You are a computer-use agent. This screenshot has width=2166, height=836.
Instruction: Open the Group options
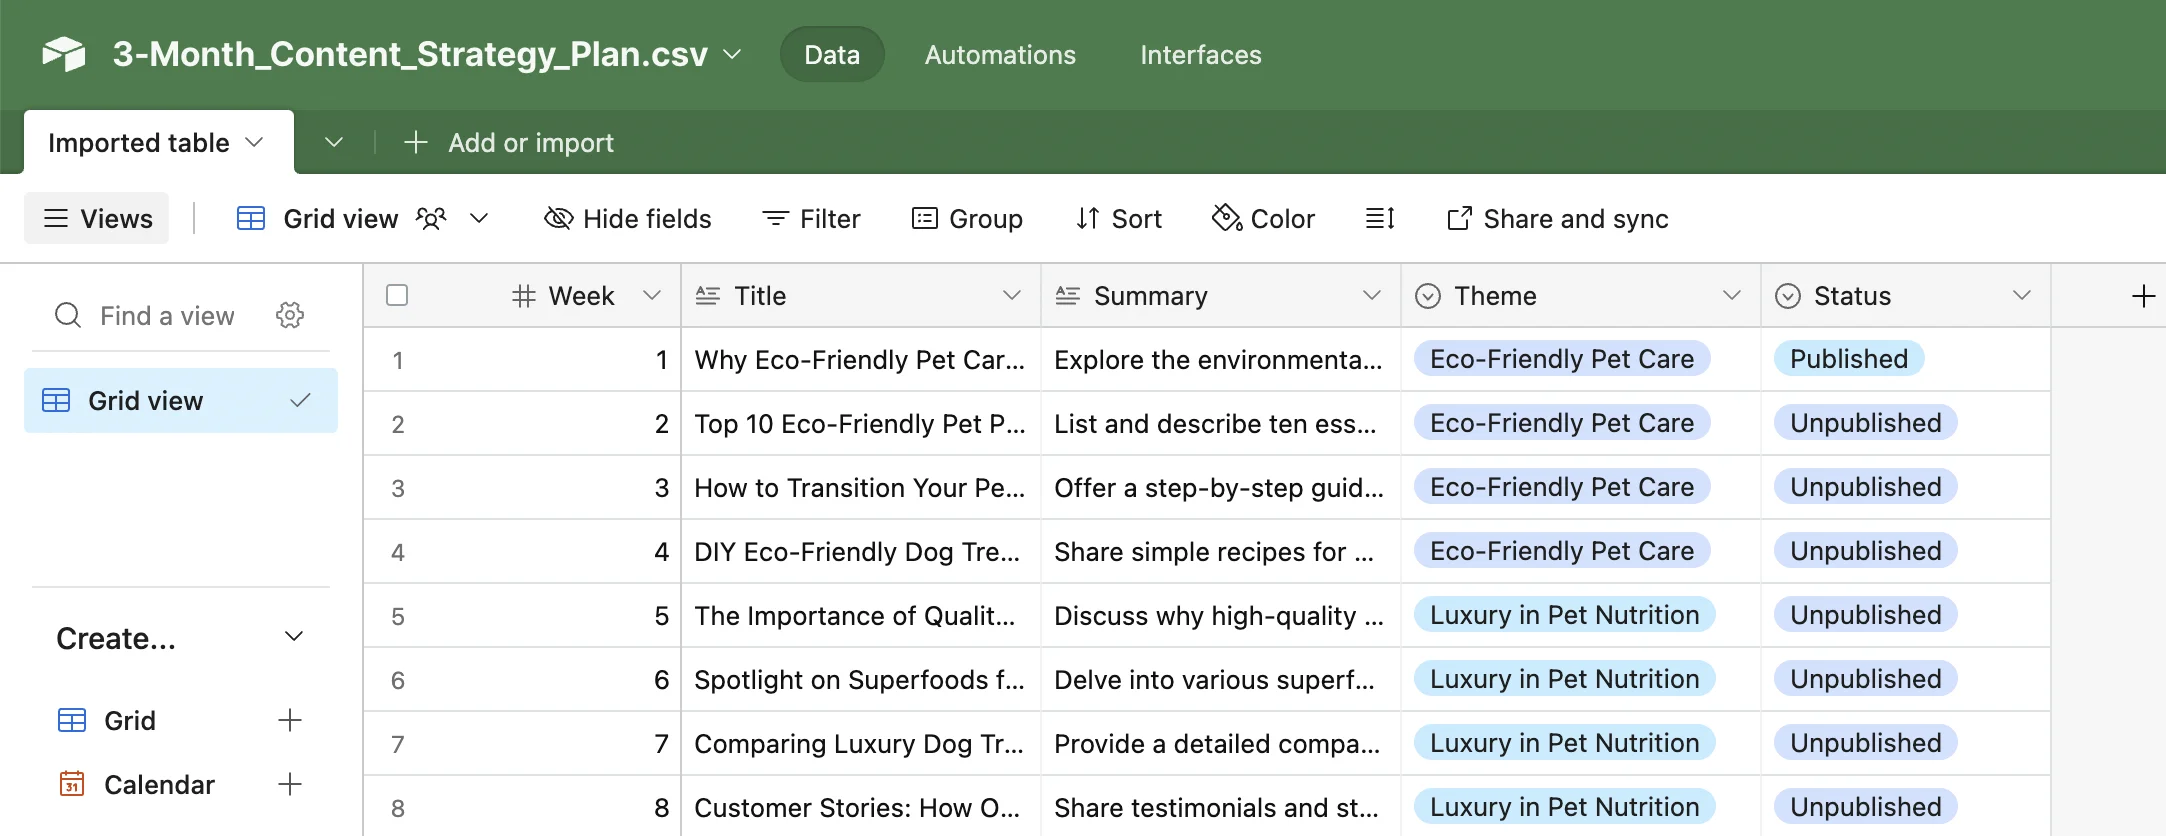(x=967, y=218)
